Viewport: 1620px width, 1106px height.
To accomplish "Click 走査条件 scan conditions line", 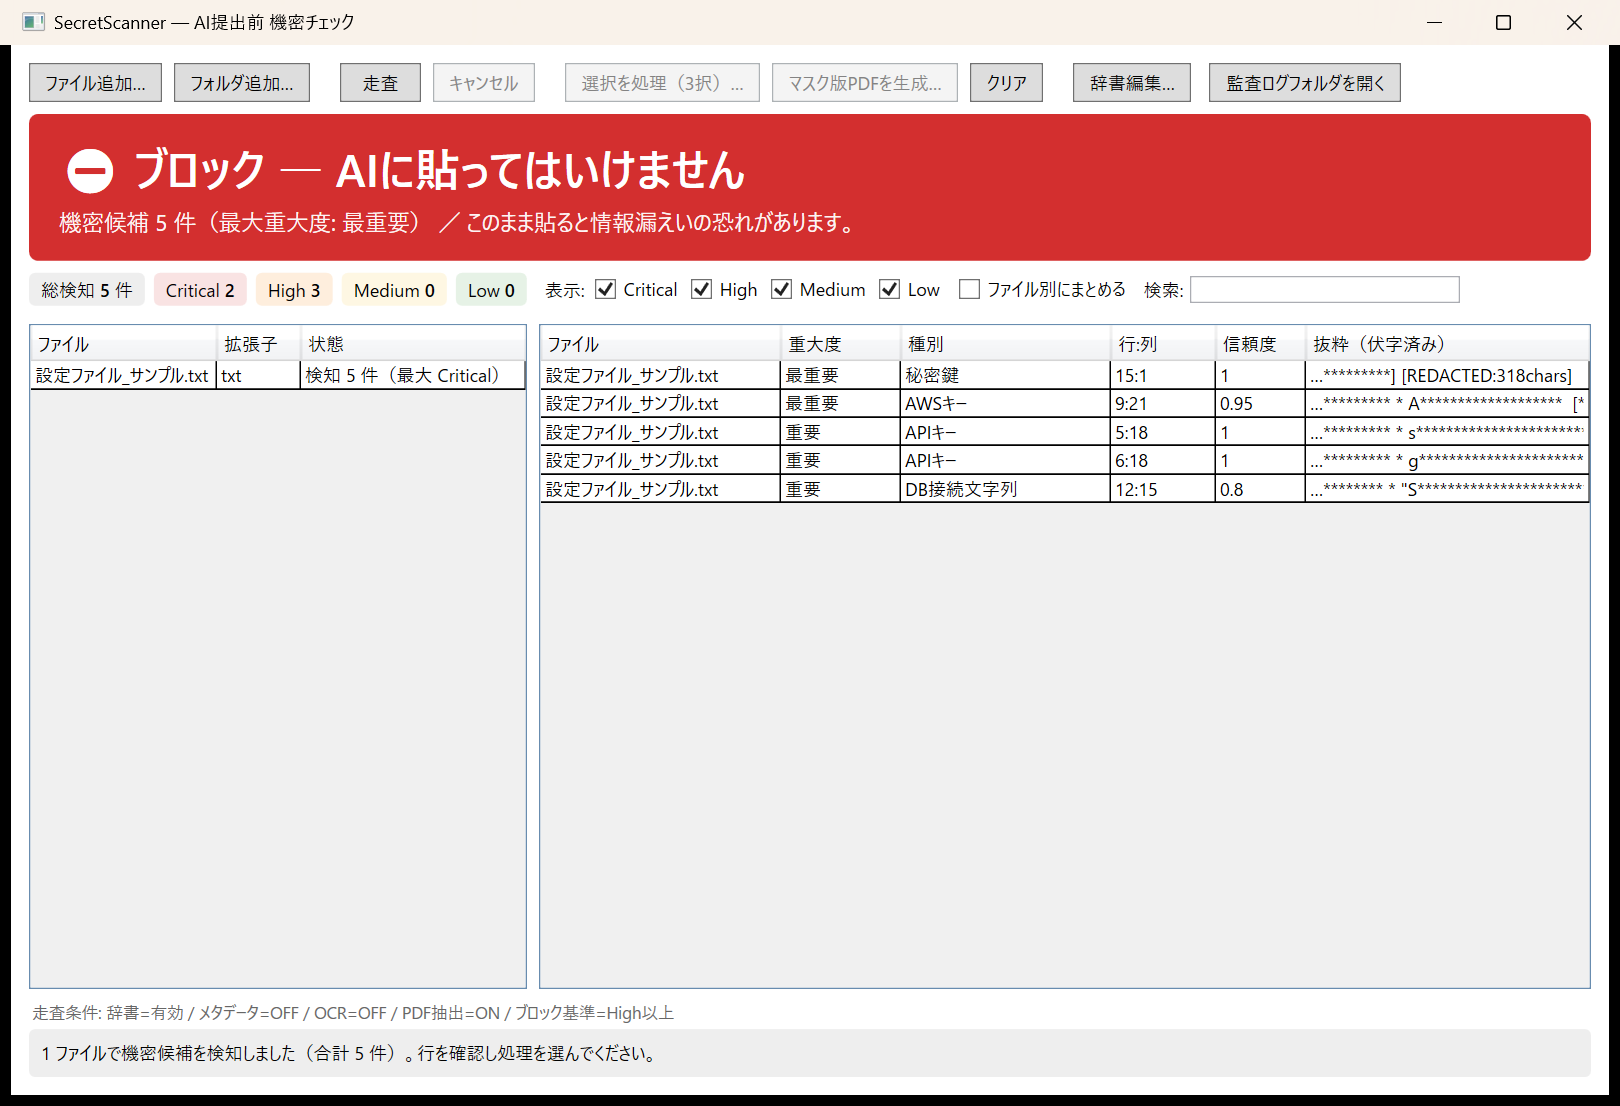I will click(x=353, y=1013).
